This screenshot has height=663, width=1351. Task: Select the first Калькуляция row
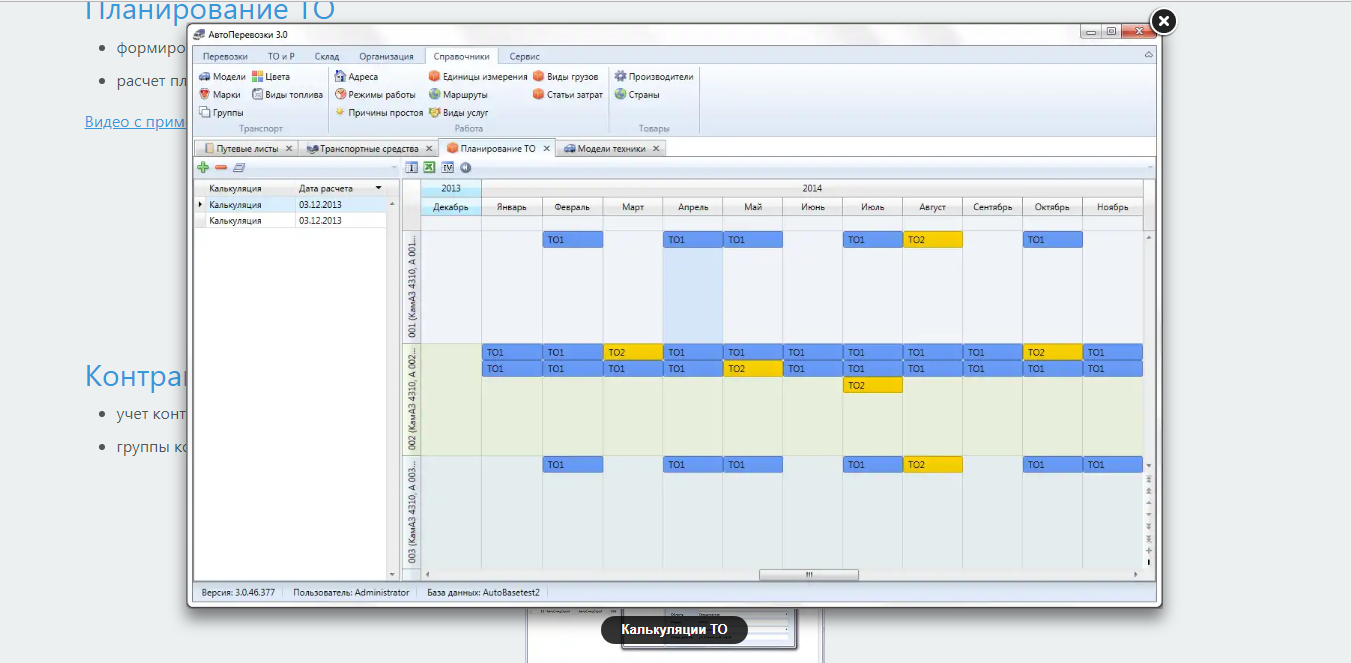(x=290, y=204)
